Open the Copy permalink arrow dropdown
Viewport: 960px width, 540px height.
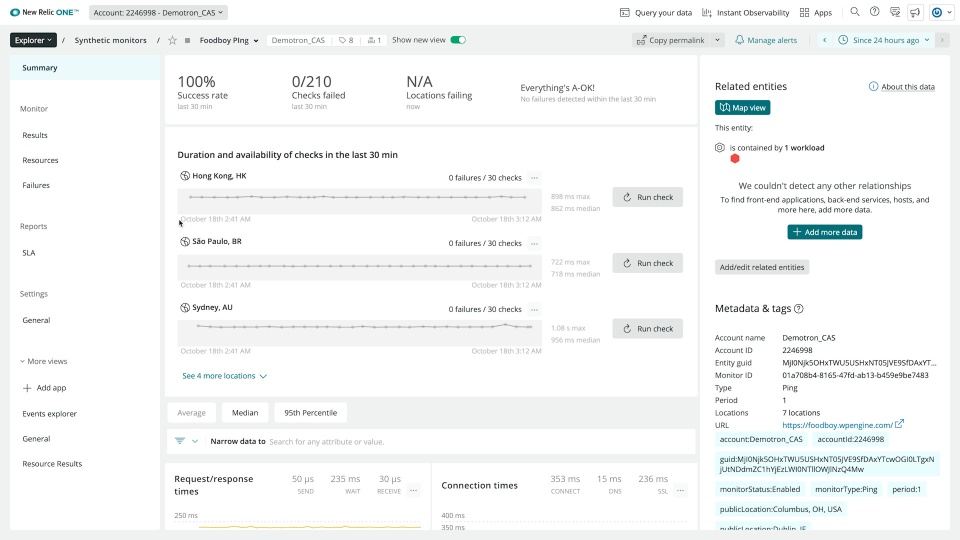[717, 40]
